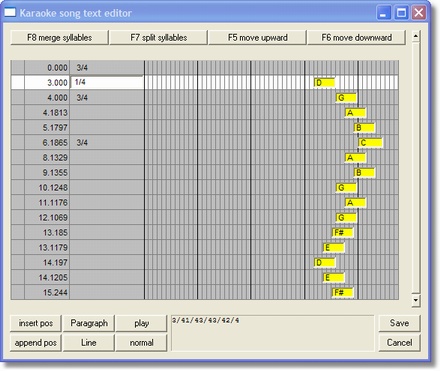Click the 3.000 position cell
The width and height of the screenshot is (440, 371).
47,83
